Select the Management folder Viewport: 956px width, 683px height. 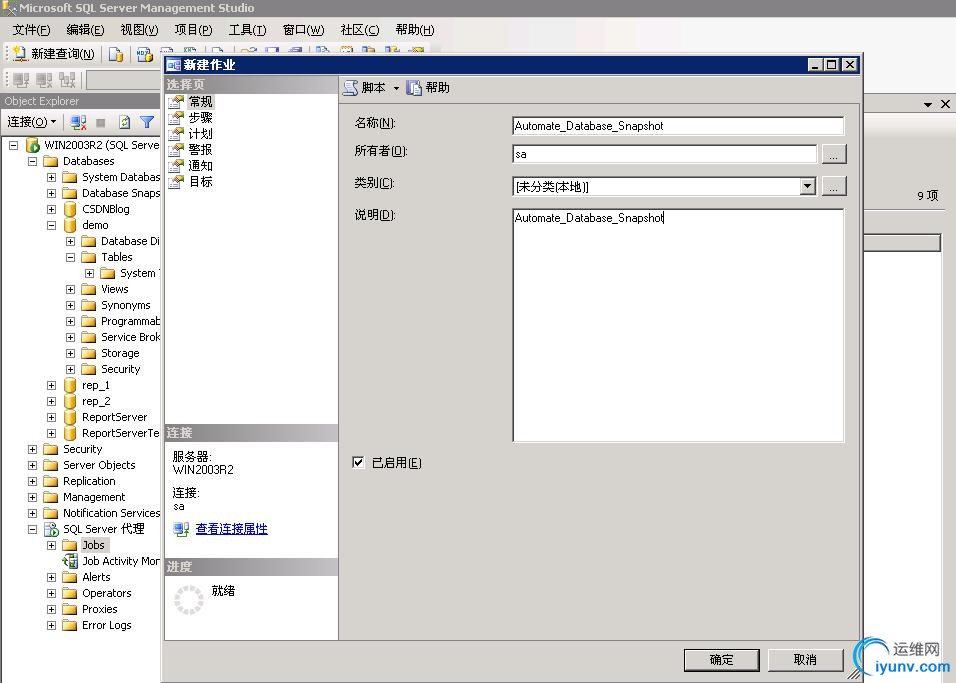coord(94,497)
